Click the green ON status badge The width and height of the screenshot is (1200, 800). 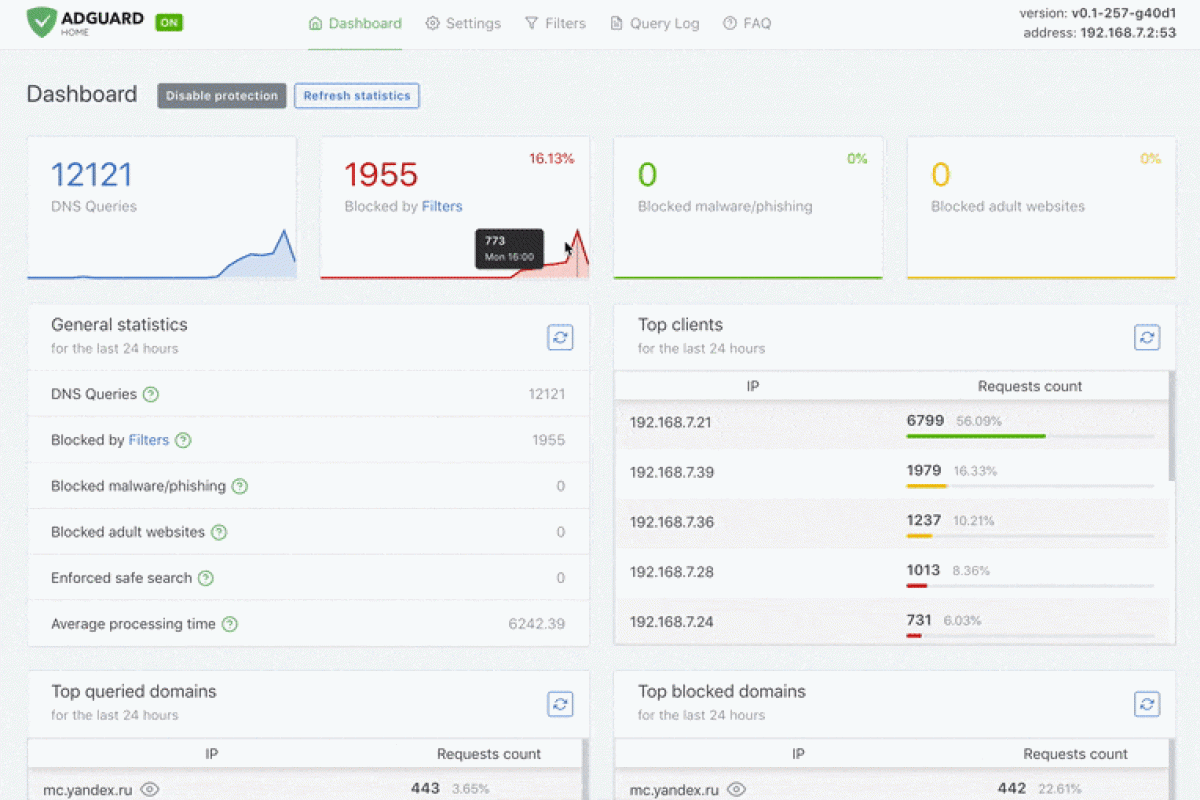169,22
